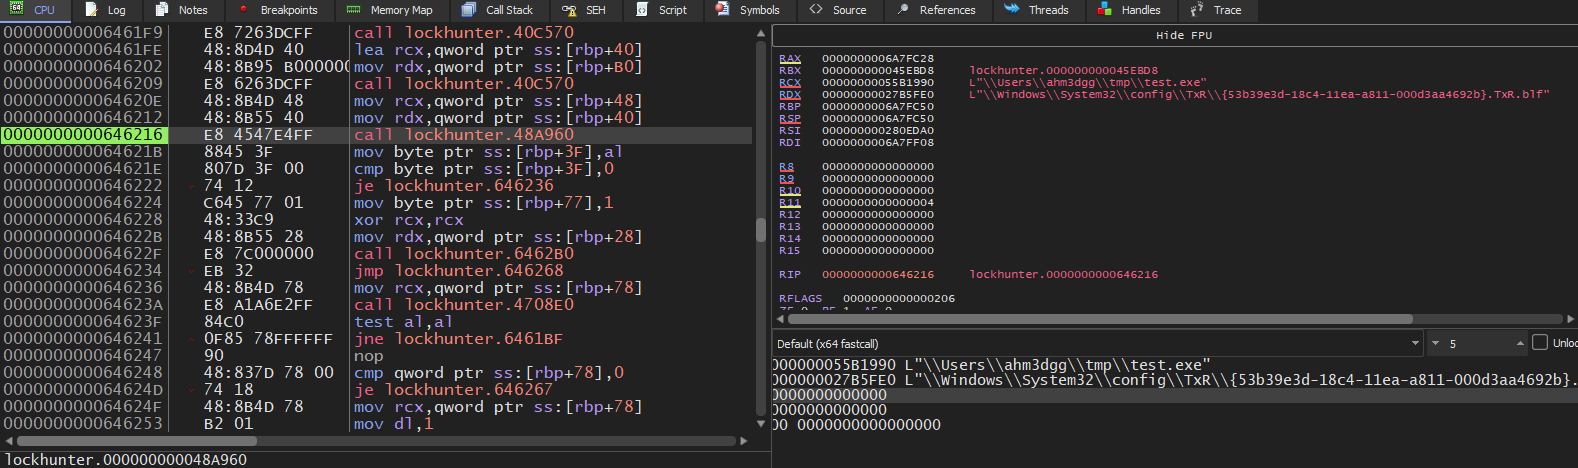Click the disassembly vertical scrollbar down arrow
This screenshot has width=1578, height=468.
[761, 424]
